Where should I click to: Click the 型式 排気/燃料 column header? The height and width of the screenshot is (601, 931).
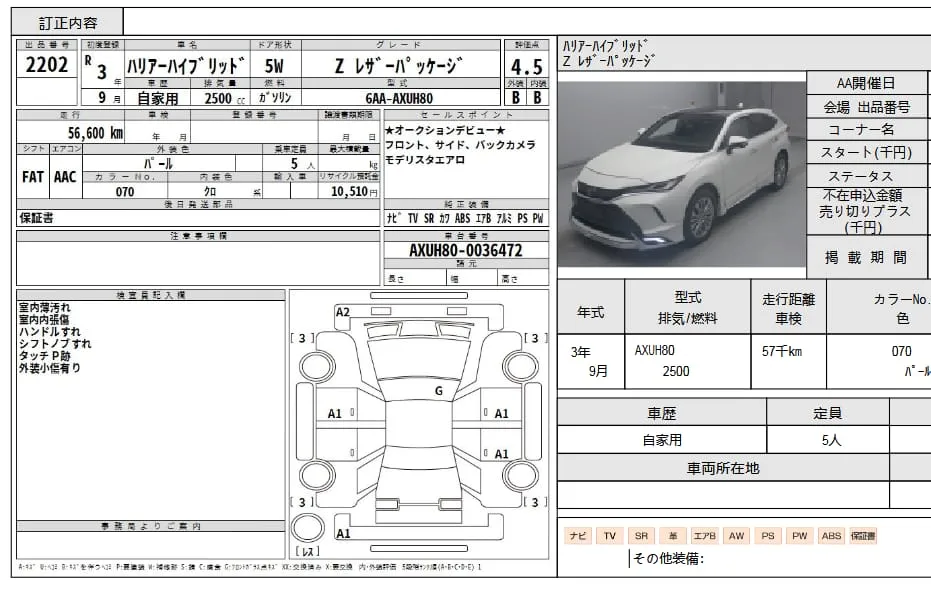click(688, 308)
